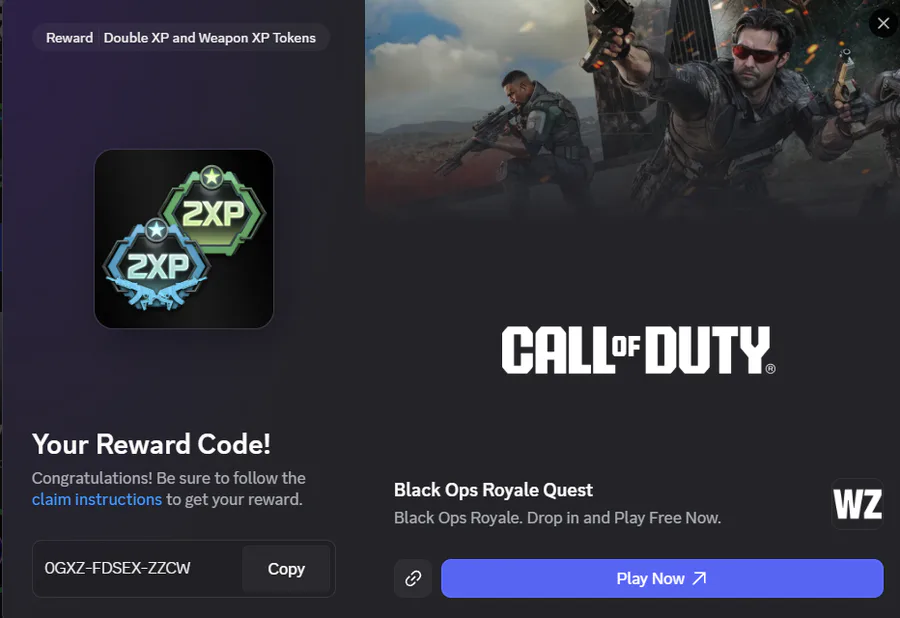
Task: Click Double XP and Weapon XP Tokens text
Action: (x=210, y=38)
